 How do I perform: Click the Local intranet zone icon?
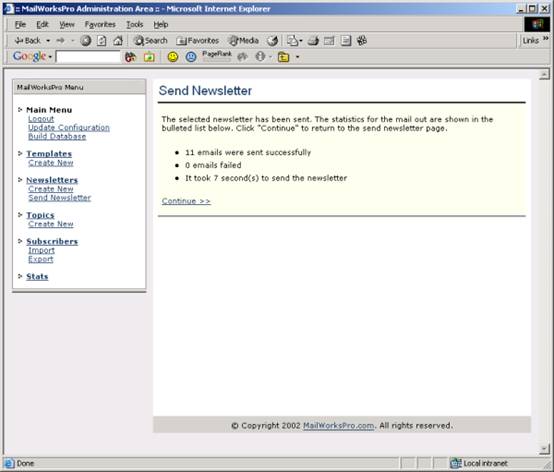point(456,463)
